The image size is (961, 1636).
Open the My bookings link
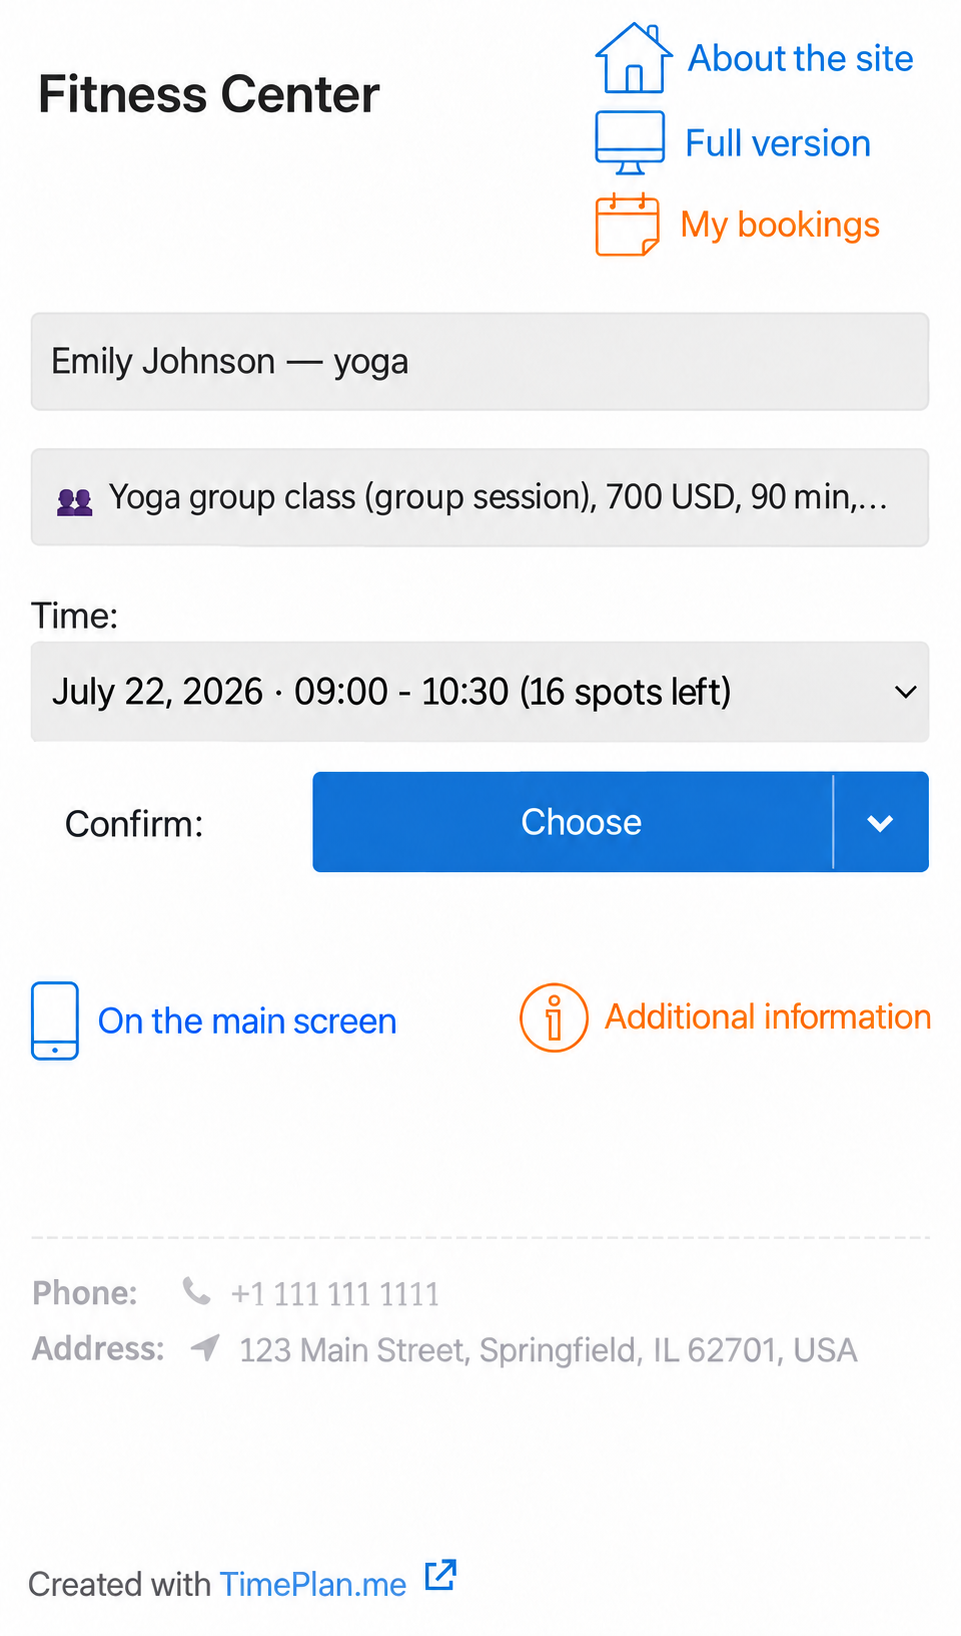tap(780, 226)
